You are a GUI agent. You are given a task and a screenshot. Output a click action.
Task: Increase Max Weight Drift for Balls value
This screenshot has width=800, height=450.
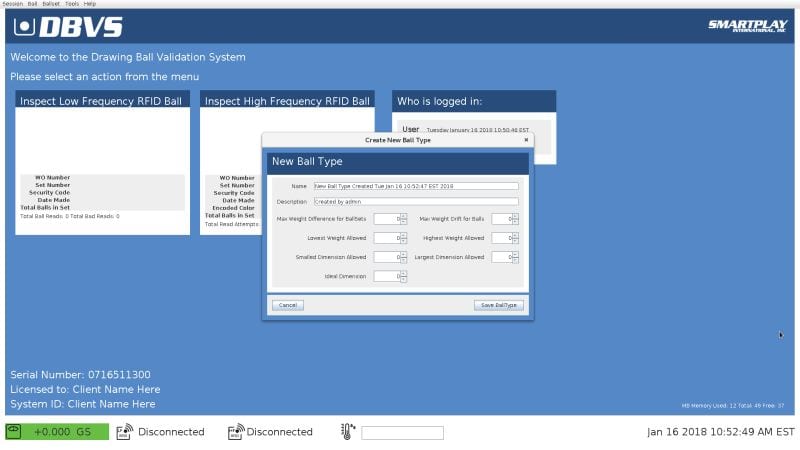tap(515, 216)
